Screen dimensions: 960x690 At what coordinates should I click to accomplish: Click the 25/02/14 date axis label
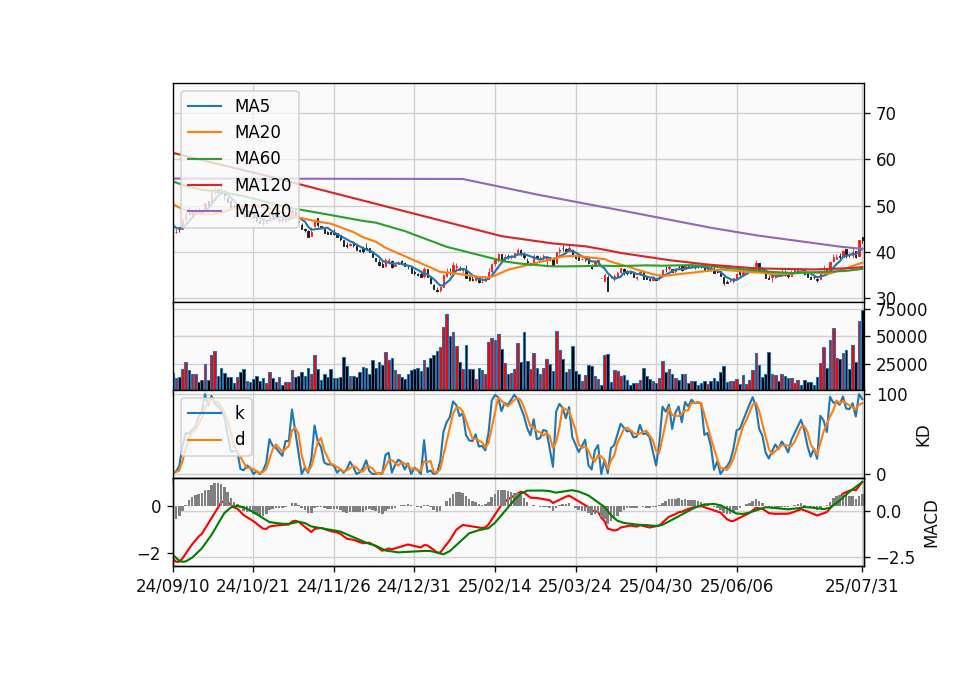[495, 586]
